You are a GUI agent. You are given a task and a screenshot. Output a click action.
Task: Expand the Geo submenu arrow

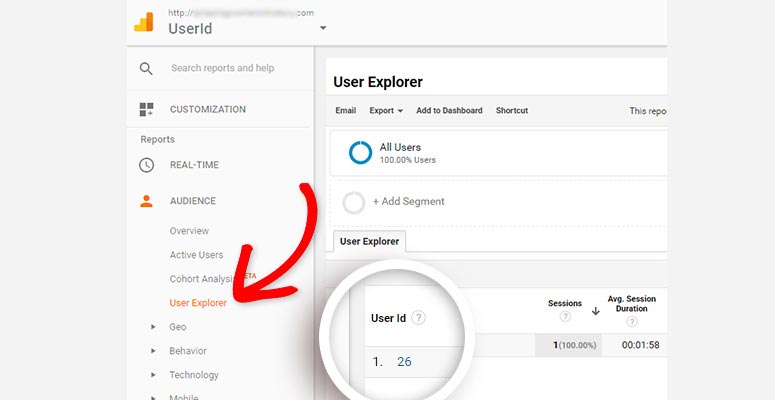[153, 327]
